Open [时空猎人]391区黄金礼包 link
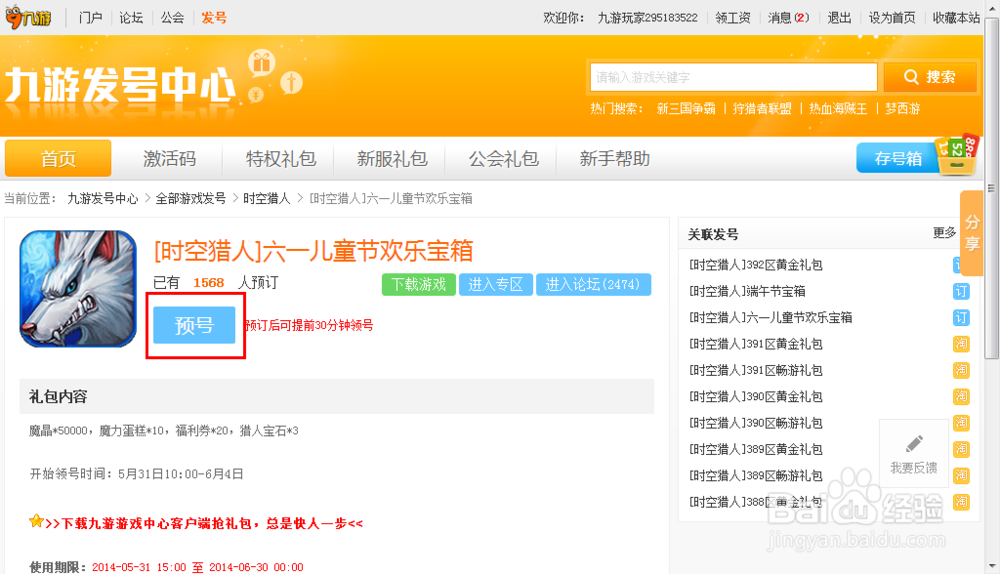Image resolution: width=1000 pixels, height=574 pixels. tap(756, 344)
